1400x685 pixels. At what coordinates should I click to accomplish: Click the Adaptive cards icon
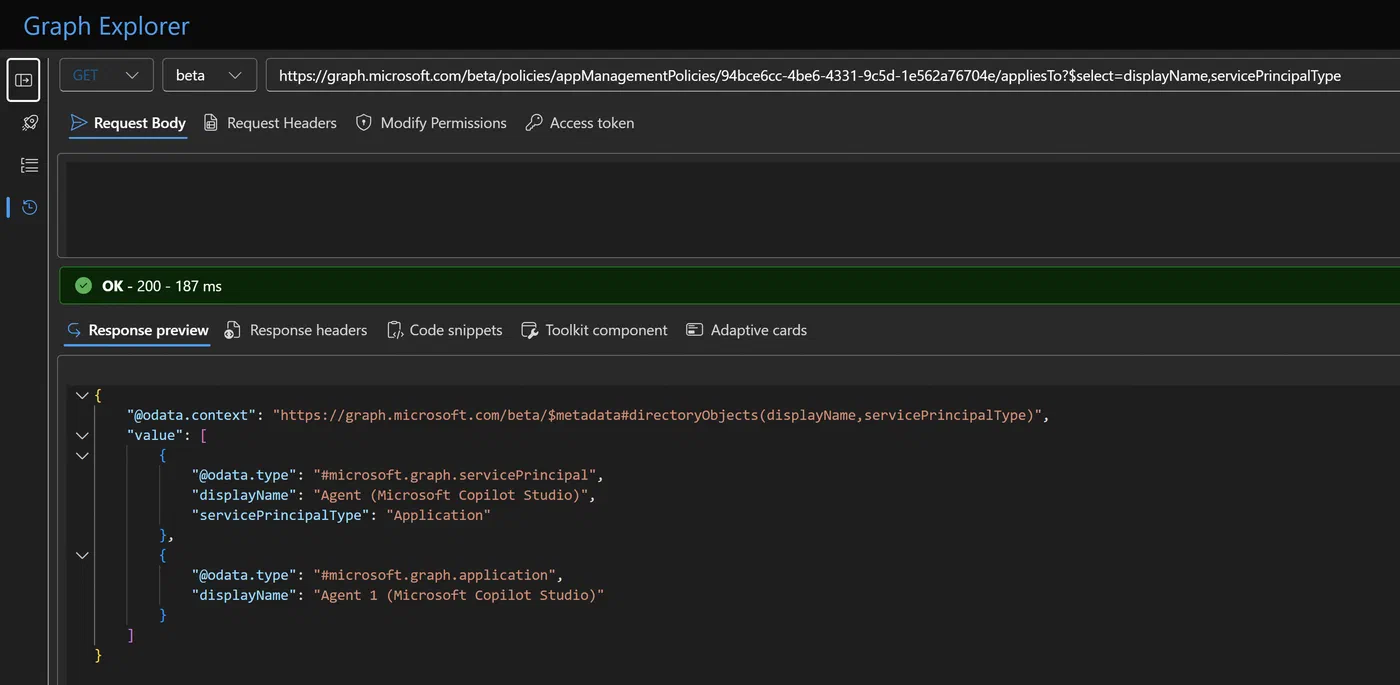tap(695, 330)
